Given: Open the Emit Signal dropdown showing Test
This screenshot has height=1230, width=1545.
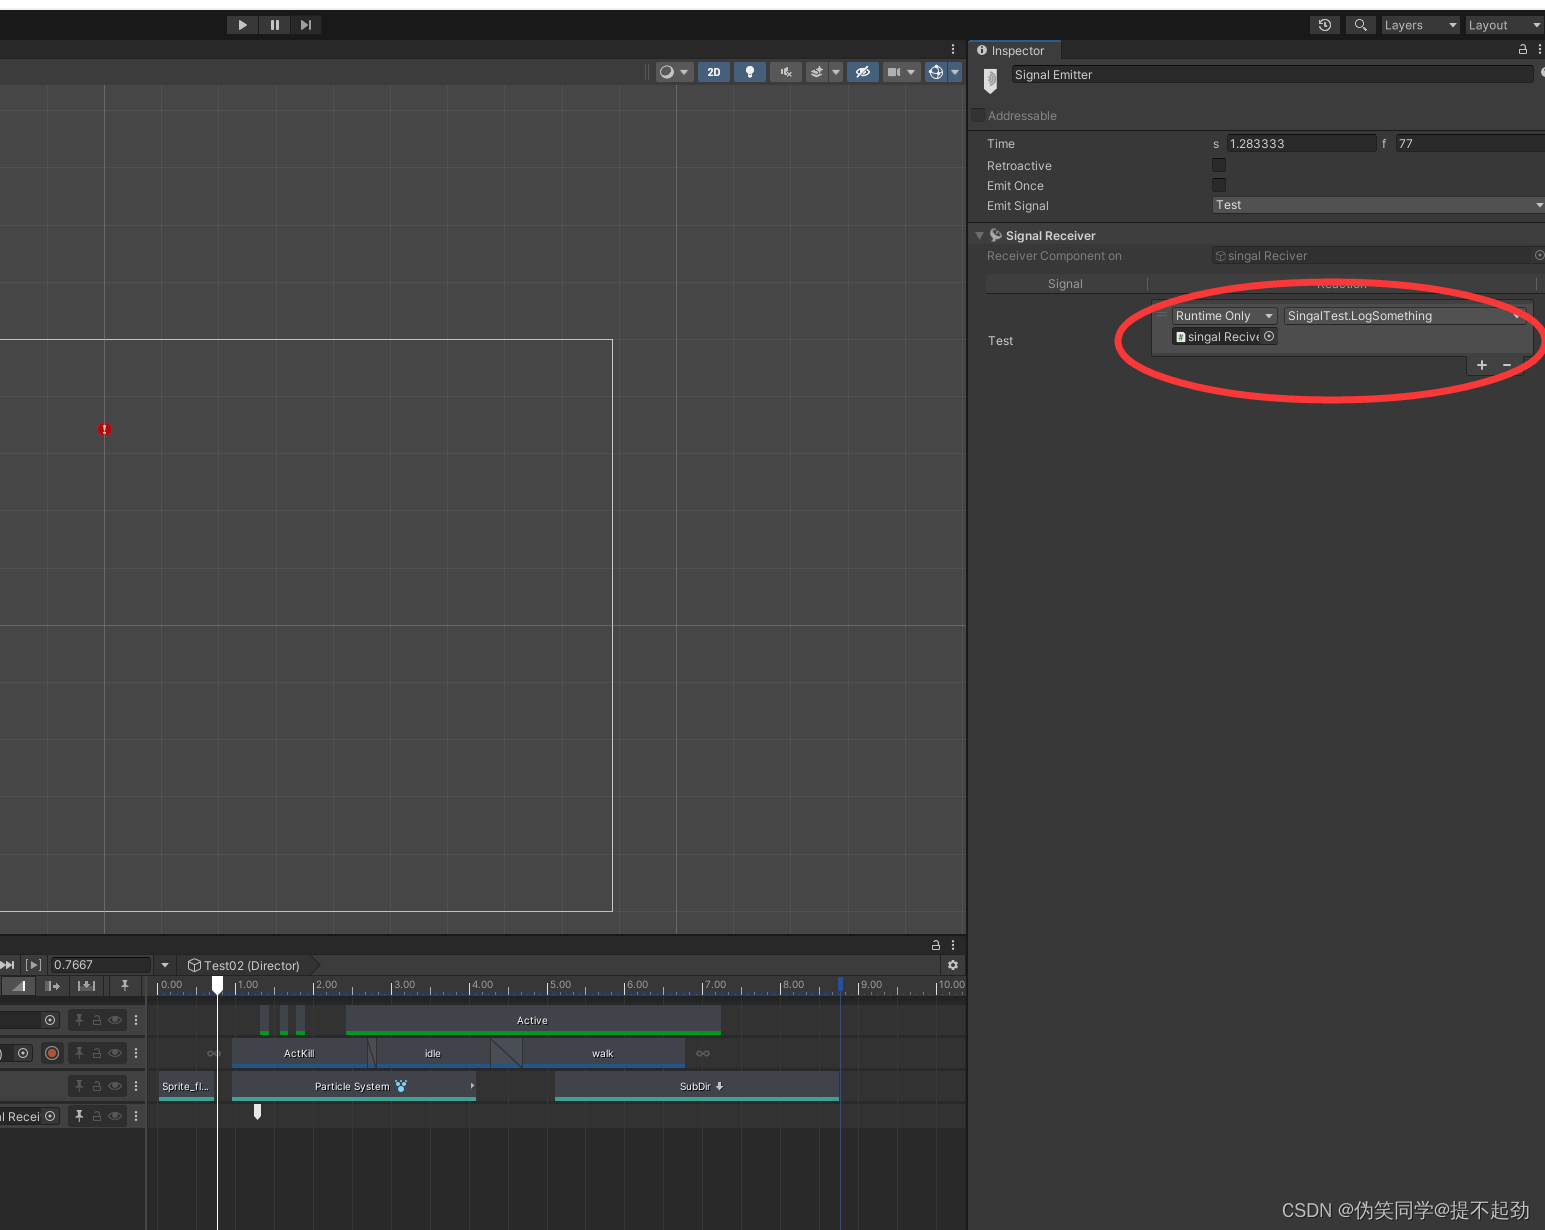Looking at the screenshot, I should click(x=1376, y=205).
